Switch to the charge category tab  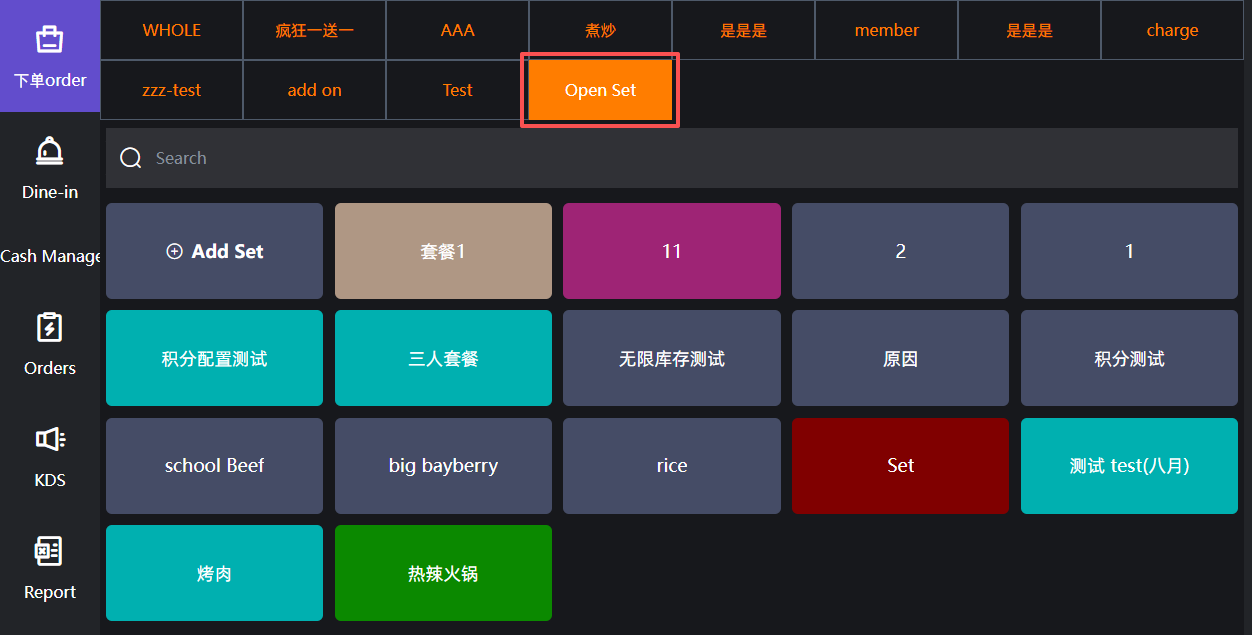coord(1172,30)
